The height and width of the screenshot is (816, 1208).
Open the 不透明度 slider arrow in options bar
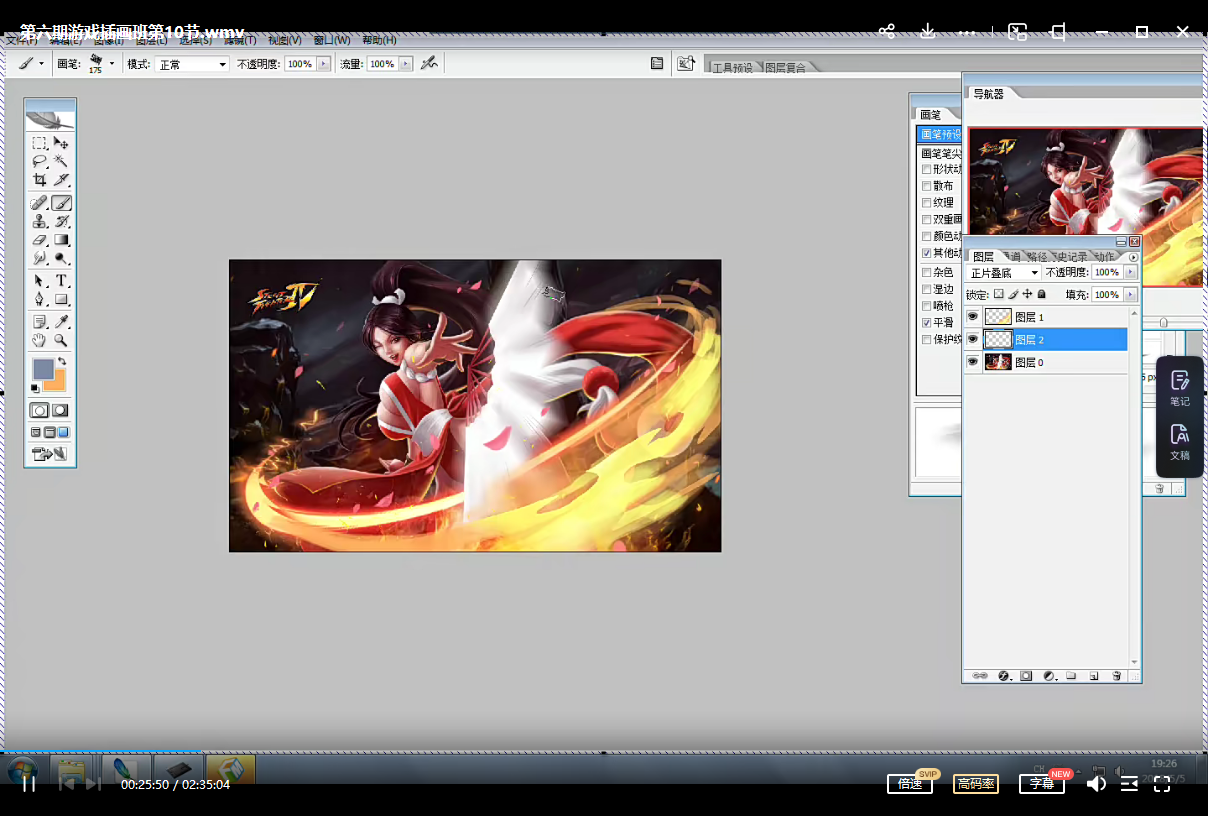coord(323,64)
